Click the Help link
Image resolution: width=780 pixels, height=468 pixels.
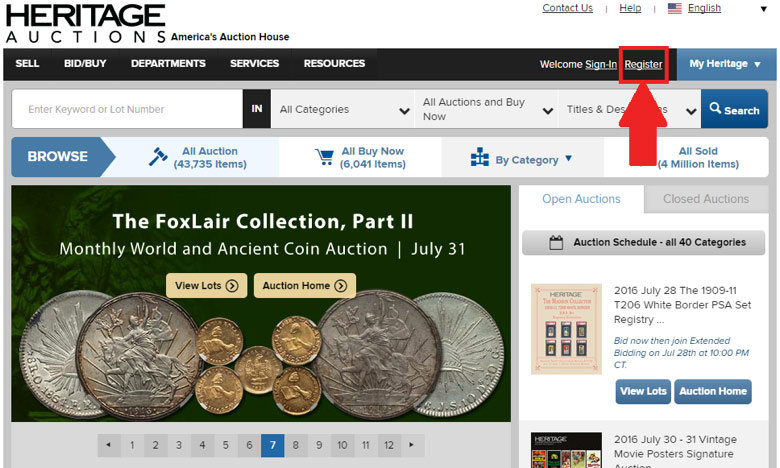coord(630,8)
